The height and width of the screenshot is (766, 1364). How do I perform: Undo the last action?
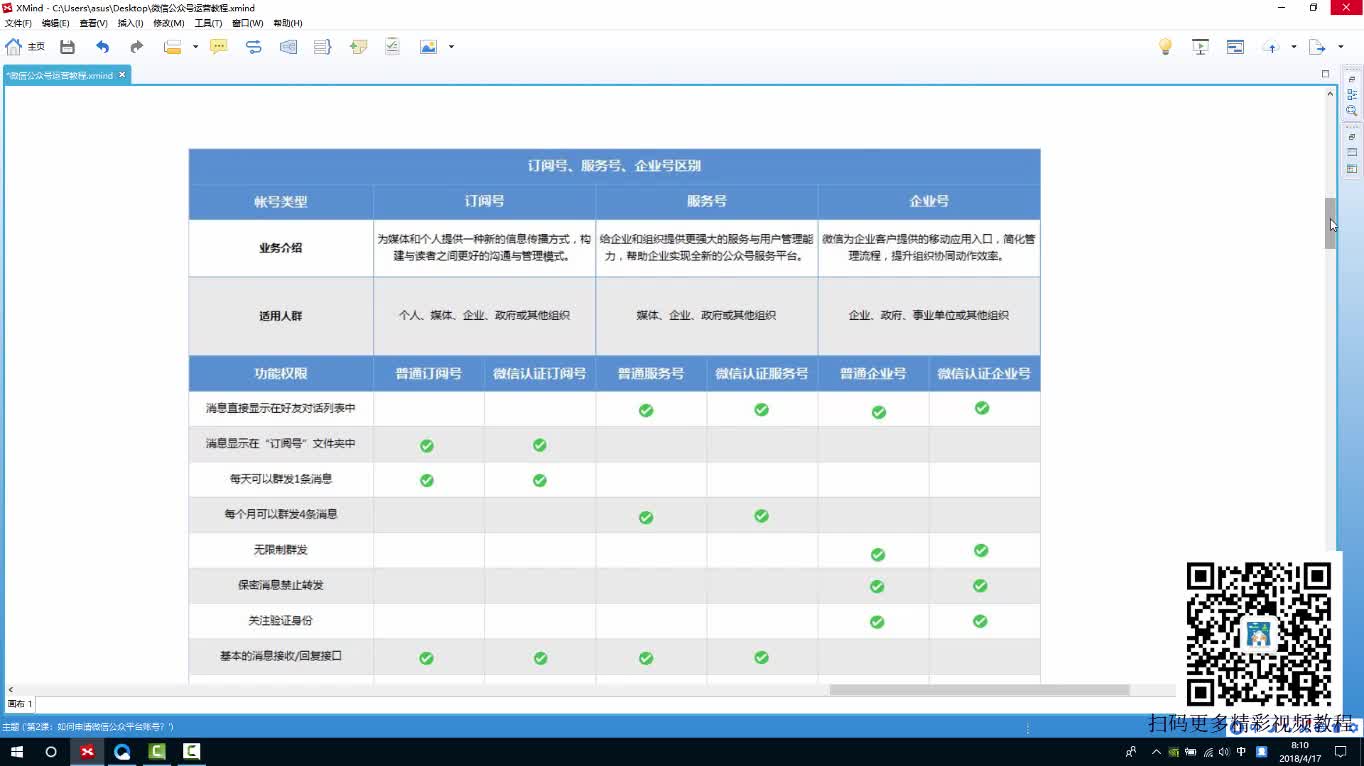(102, 46)
